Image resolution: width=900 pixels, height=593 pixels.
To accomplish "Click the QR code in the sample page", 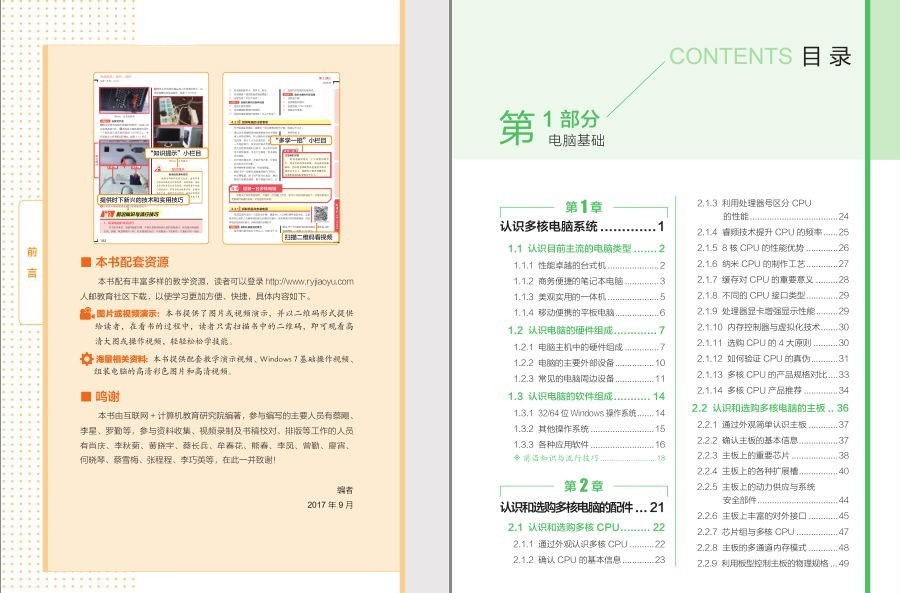I will pyautogui.click(x=320, y=215).
